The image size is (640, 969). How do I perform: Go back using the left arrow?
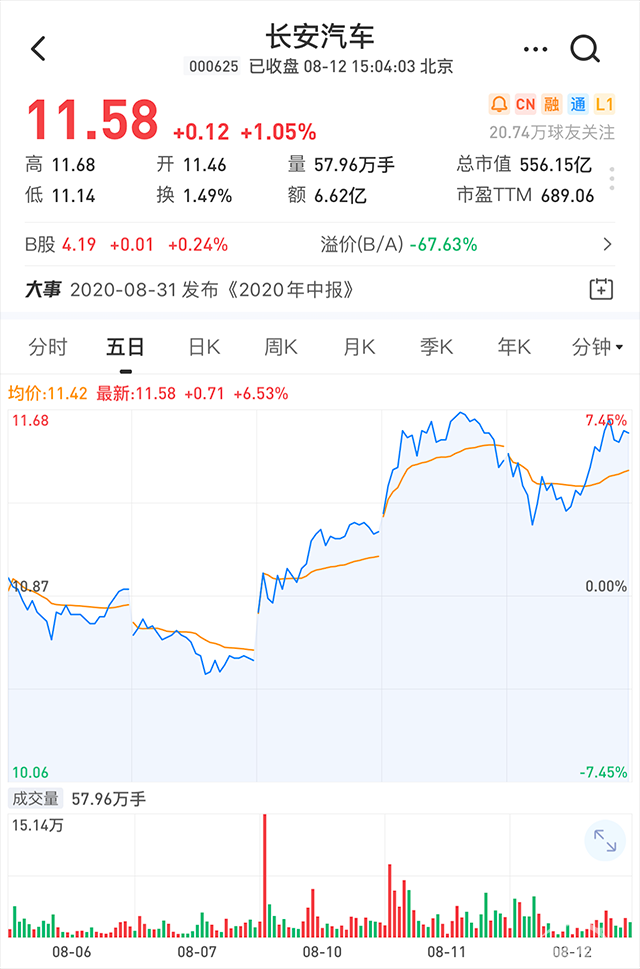(x=38, y=48)
